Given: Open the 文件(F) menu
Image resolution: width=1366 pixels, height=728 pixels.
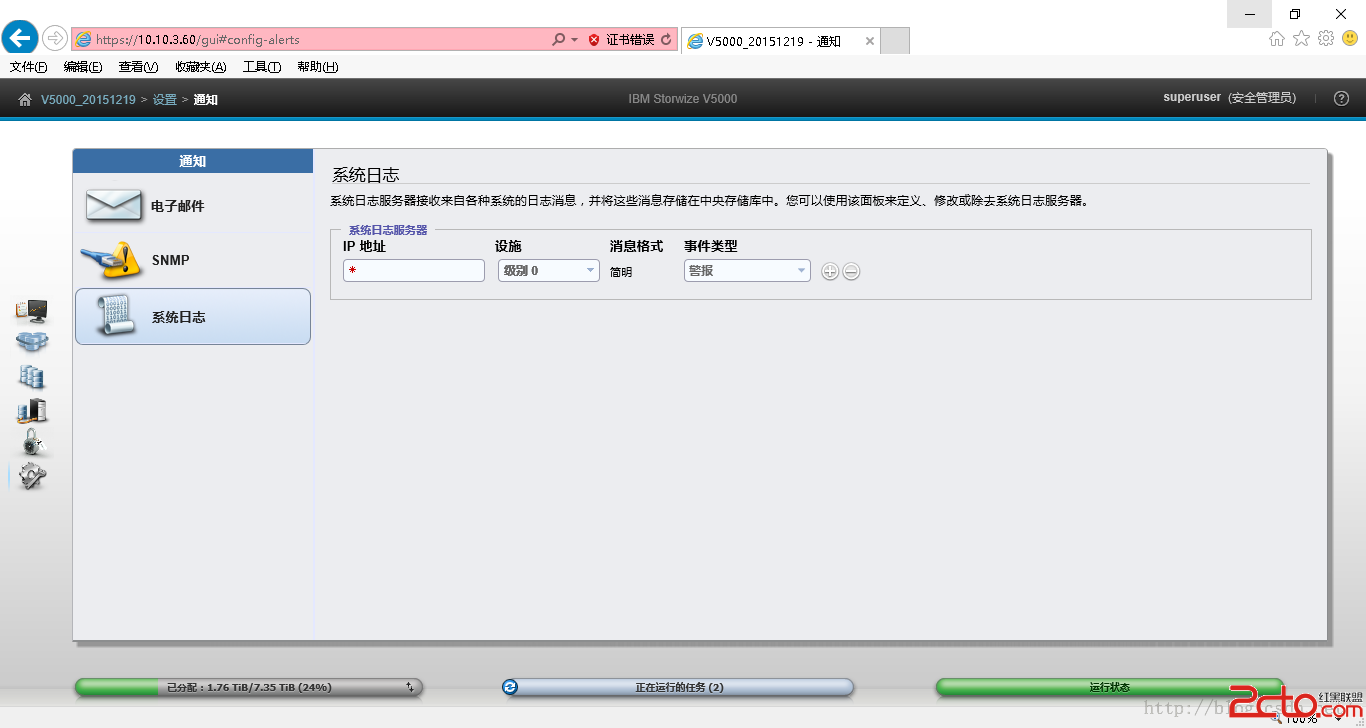Looking at the screenshot, I should pyautogui.click(x=29, y=67).
